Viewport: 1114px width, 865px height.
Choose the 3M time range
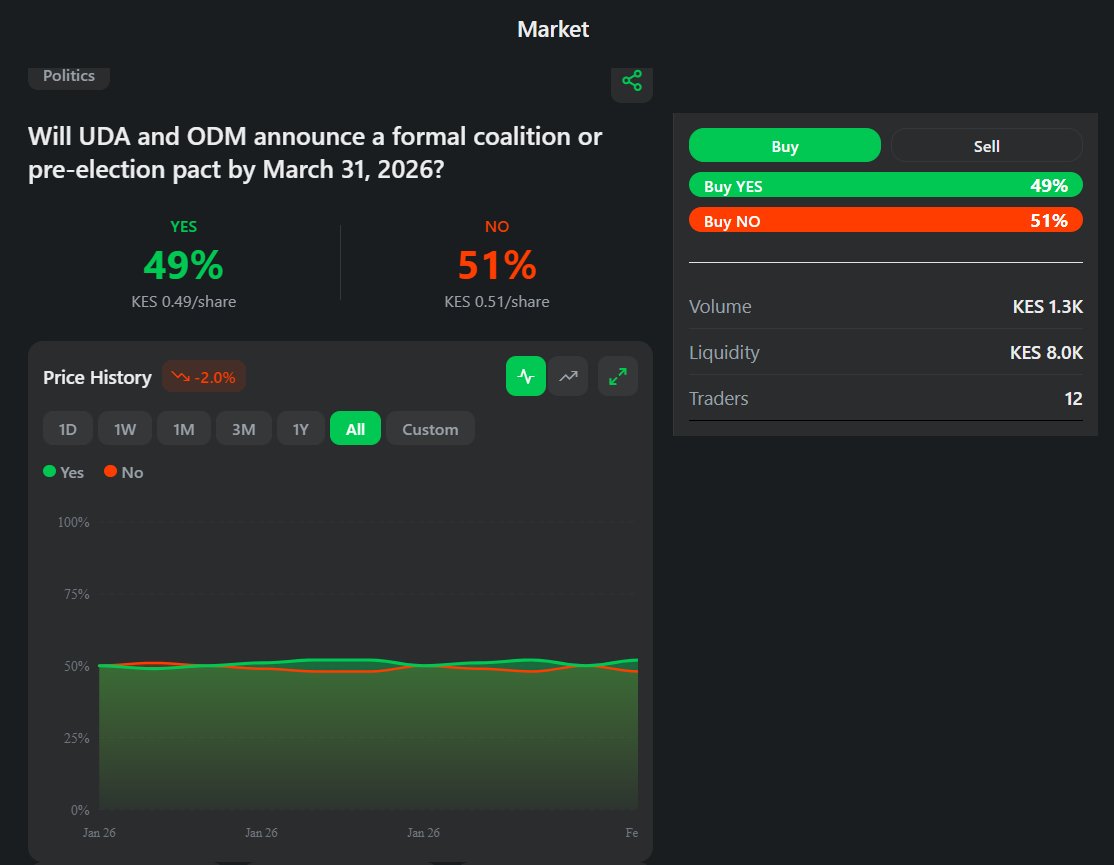244,429
